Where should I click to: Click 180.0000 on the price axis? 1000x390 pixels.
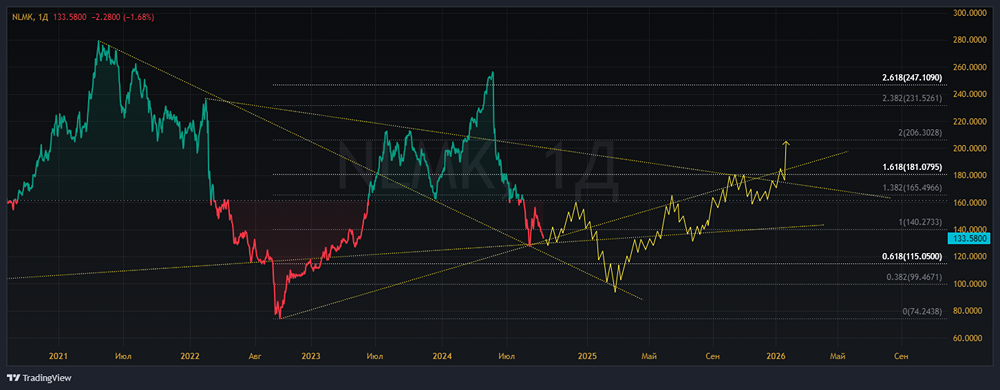(x=968, y=176)
